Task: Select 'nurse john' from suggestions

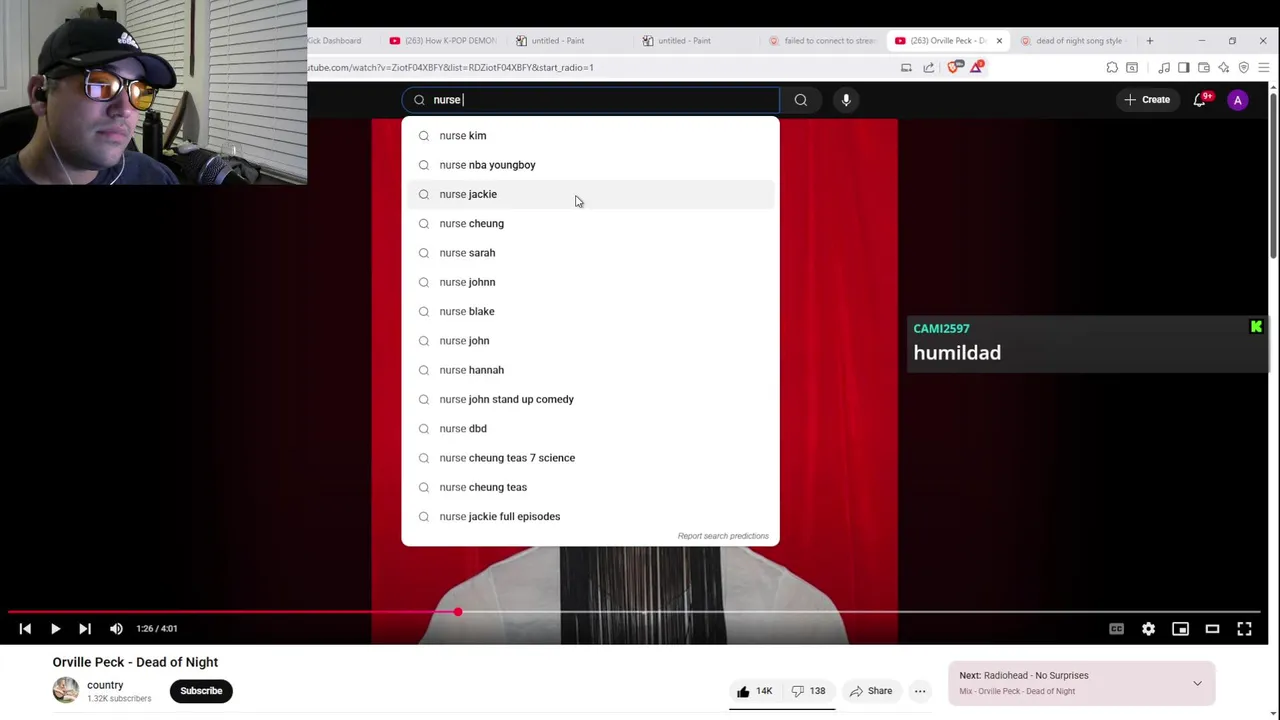Action: (590, 341)
